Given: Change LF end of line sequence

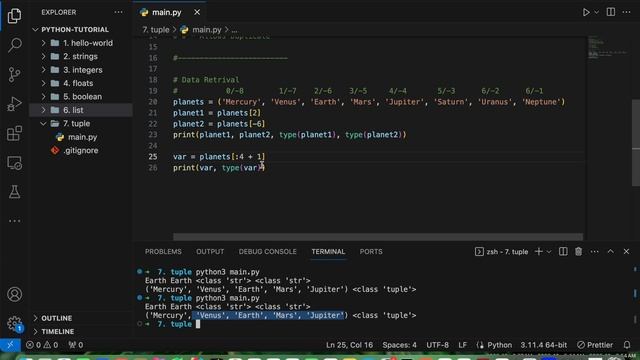Looking at the screenshot, I should point(462,345).
